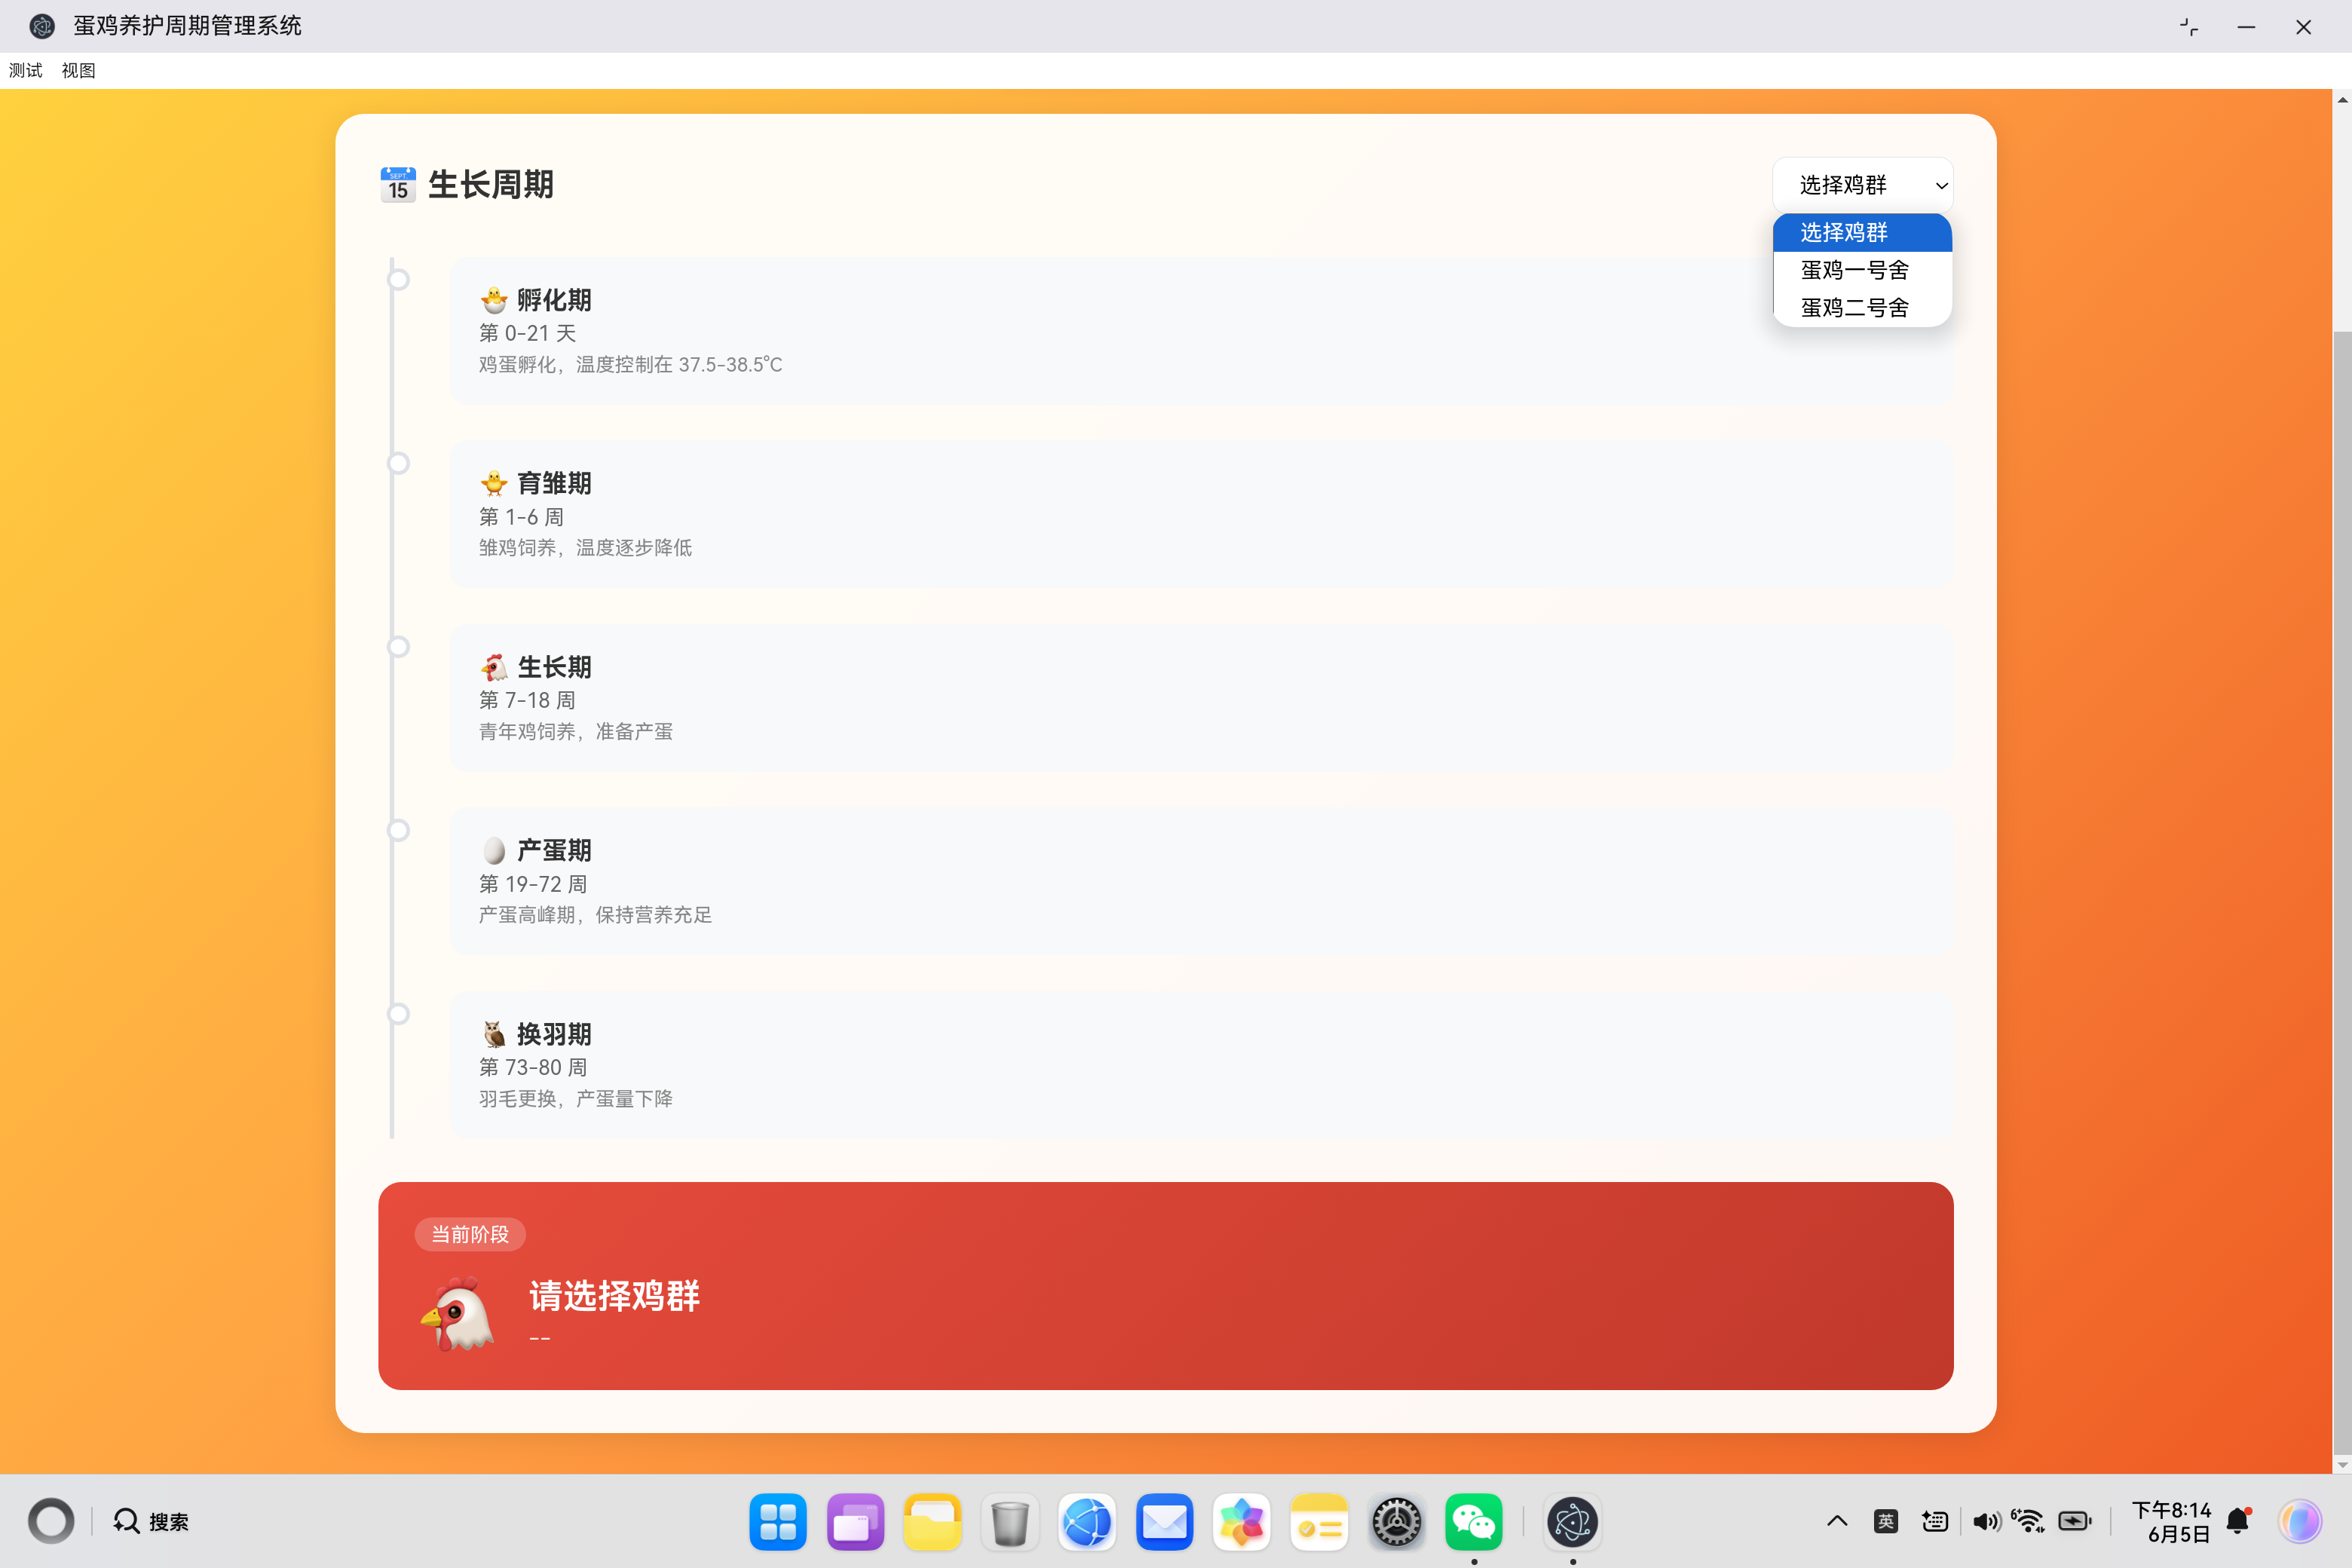
Task: Click 青年鸡饲养，准备产蛋 description
Action: 575,732
